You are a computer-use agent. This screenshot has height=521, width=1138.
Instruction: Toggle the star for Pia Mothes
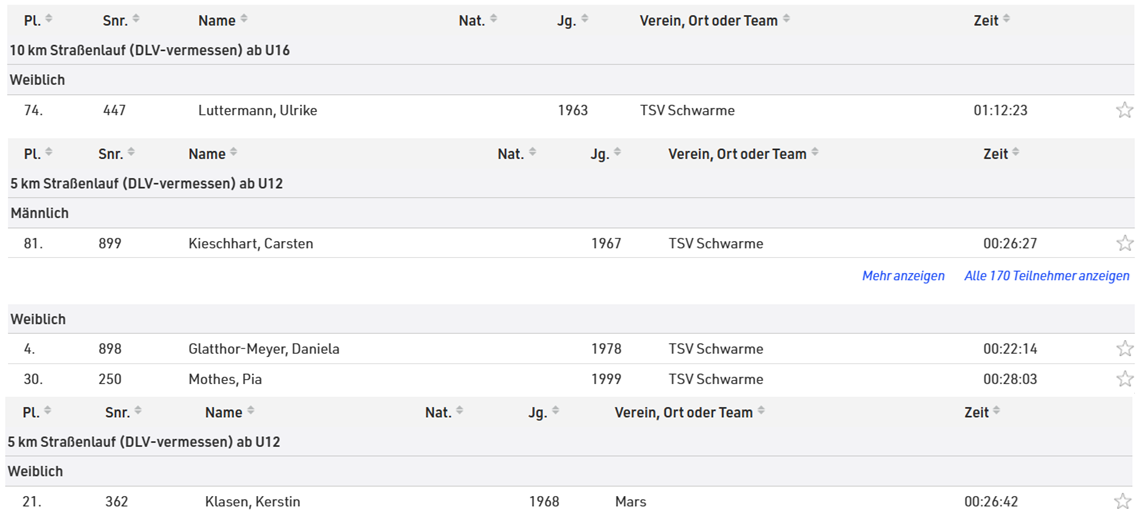tap(1124, 379)
